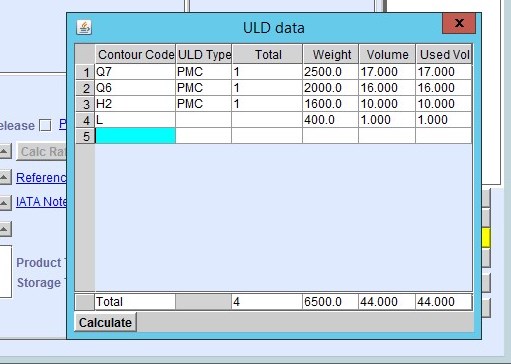511x364 pixels.
Task: Click the PMC cell in the Q6 row
Action: point(204,88)
